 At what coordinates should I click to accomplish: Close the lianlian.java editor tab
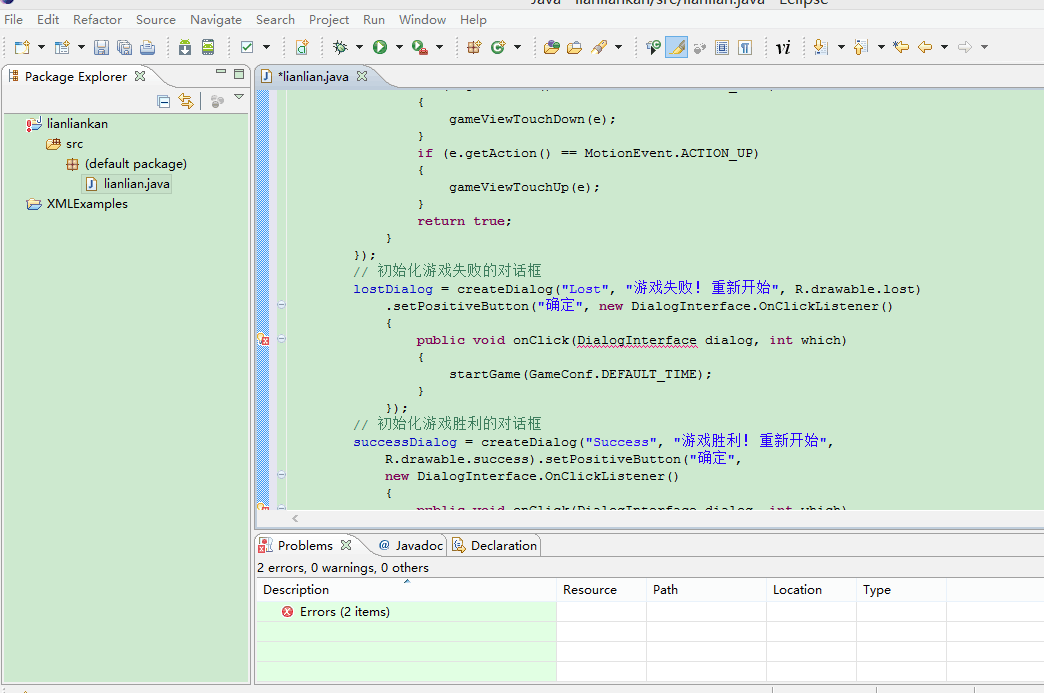(362, 76)
